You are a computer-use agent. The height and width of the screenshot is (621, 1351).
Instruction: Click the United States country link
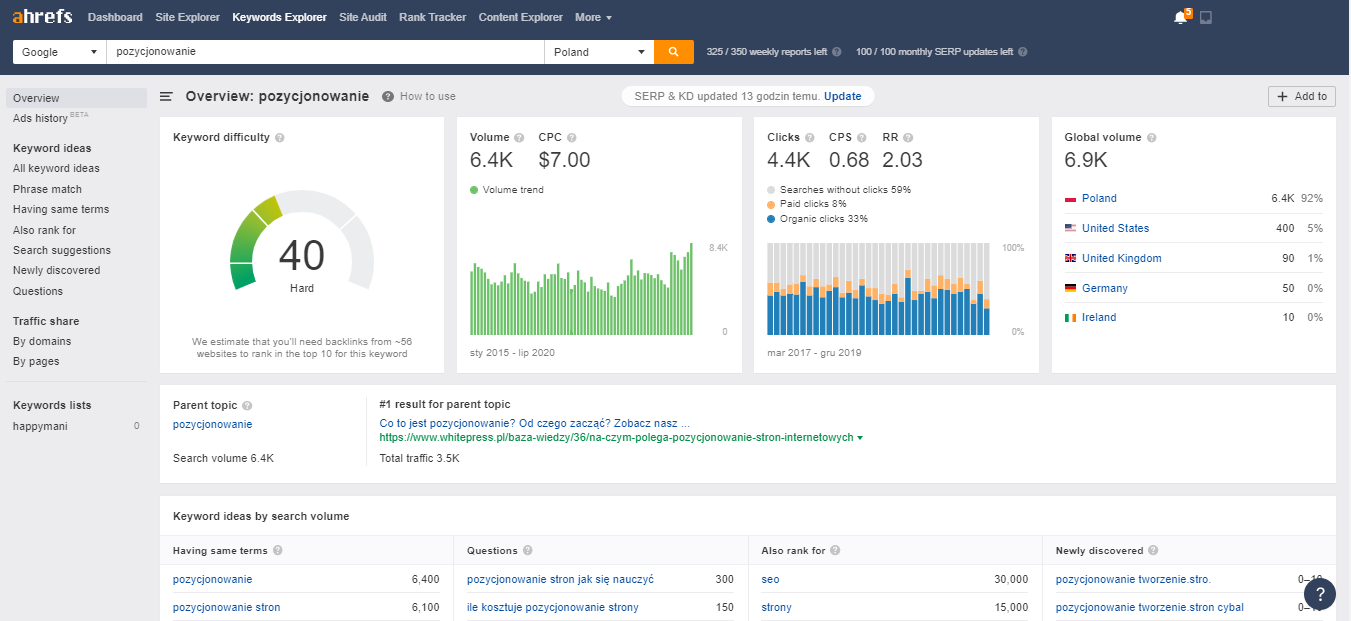(1115, 228)
